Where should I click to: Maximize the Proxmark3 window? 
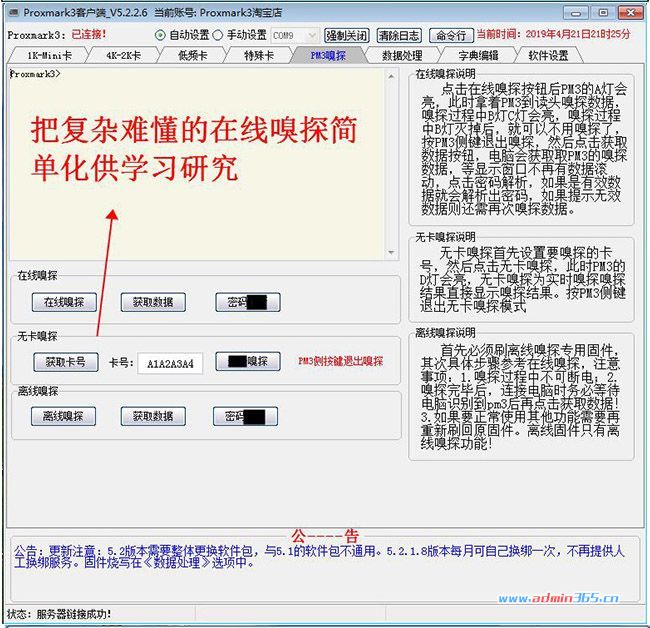click(603, 12)
